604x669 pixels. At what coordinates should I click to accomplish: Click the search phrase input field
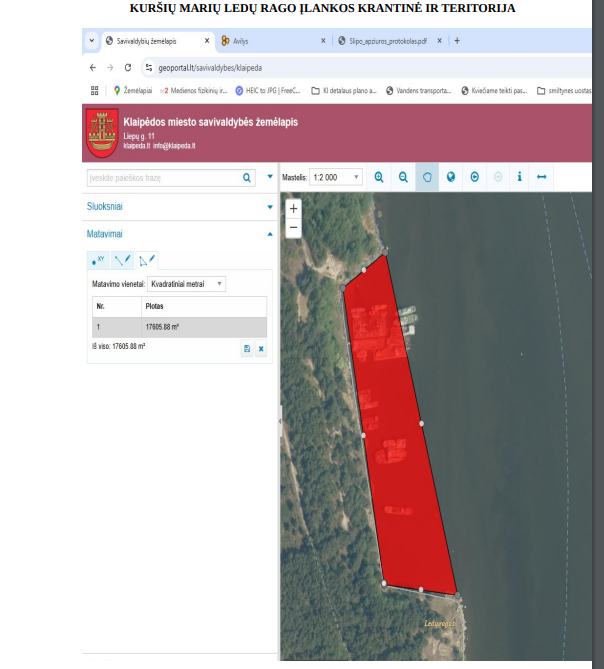point(165,178)
